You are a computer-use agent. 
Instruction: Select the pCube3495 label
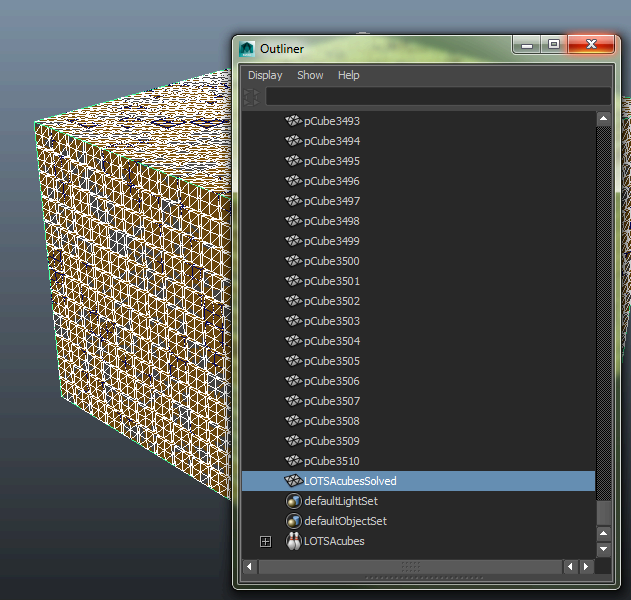(x=332, y=161)
